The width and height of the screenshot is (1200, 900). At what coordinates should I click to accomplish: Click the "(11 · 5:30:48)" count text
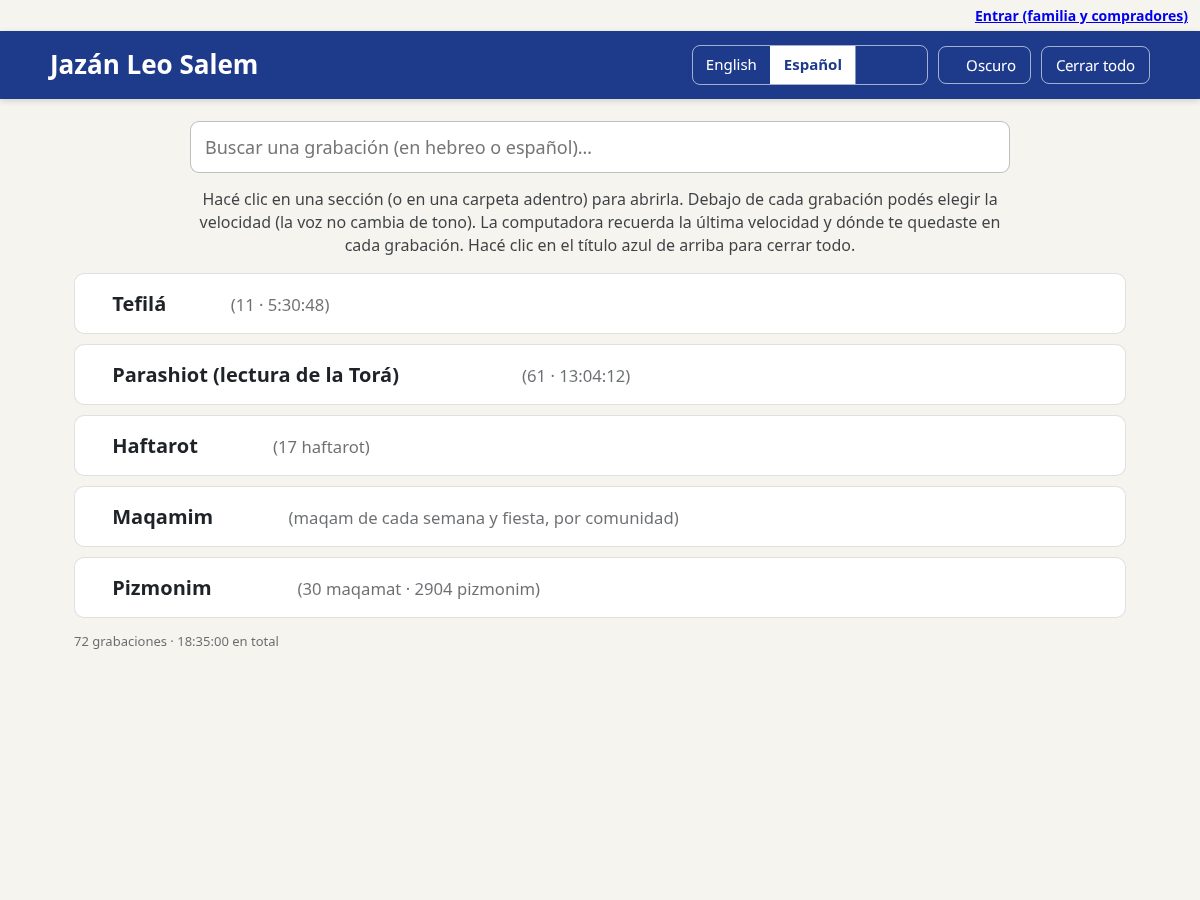(280, 305)
